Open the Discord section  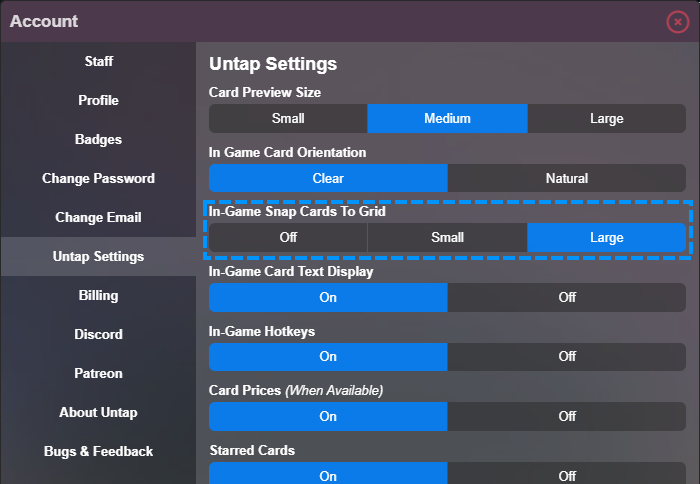click(98, 334)
